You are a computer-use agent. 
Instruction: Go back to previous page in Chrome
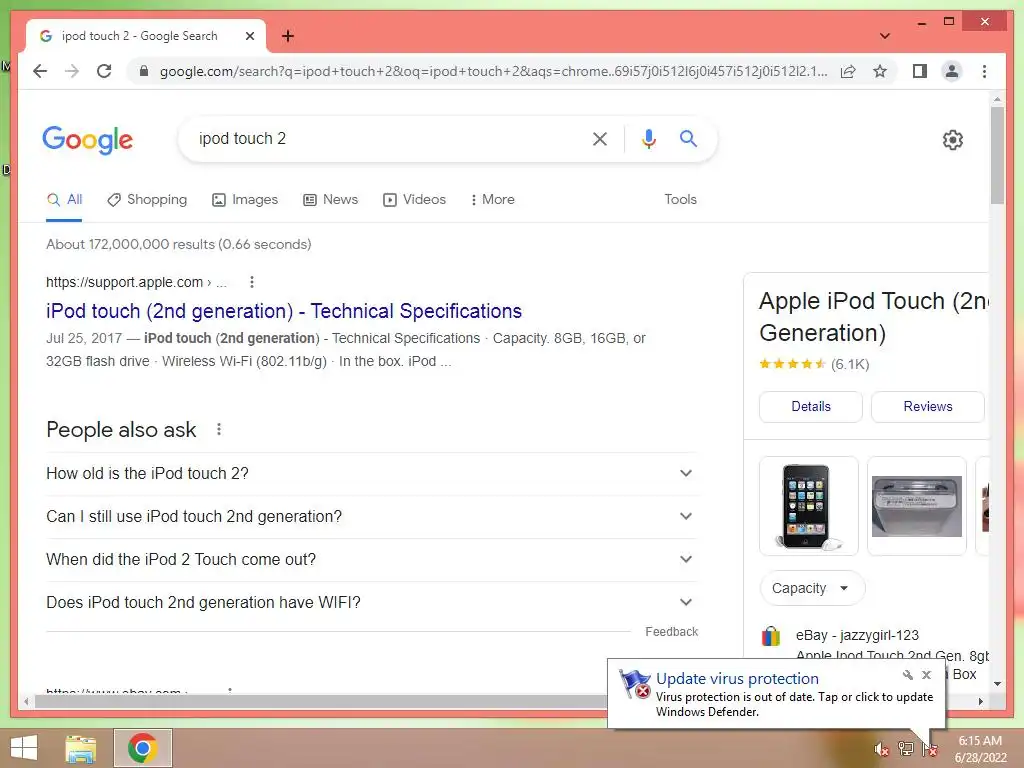tap(40, 71)
